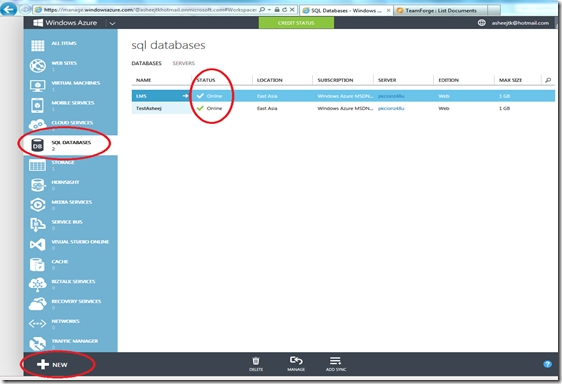Image resolution: width=562 pixels, height=384 pixels.
Task: Open Service Bus icon in sidebar
Action: coord(38,225)
